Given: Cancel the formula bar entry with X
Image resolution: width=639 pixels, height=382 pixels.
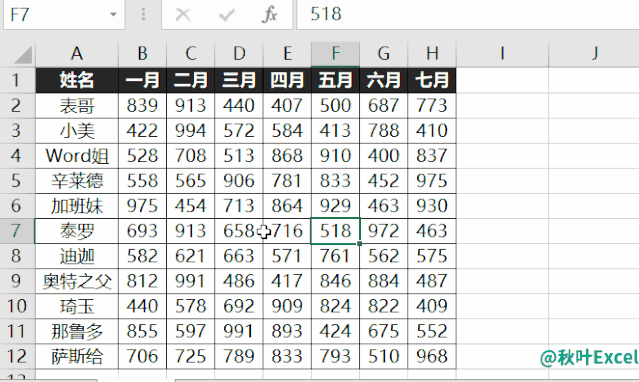Looking at the screenshot, I should coord(183,15).
